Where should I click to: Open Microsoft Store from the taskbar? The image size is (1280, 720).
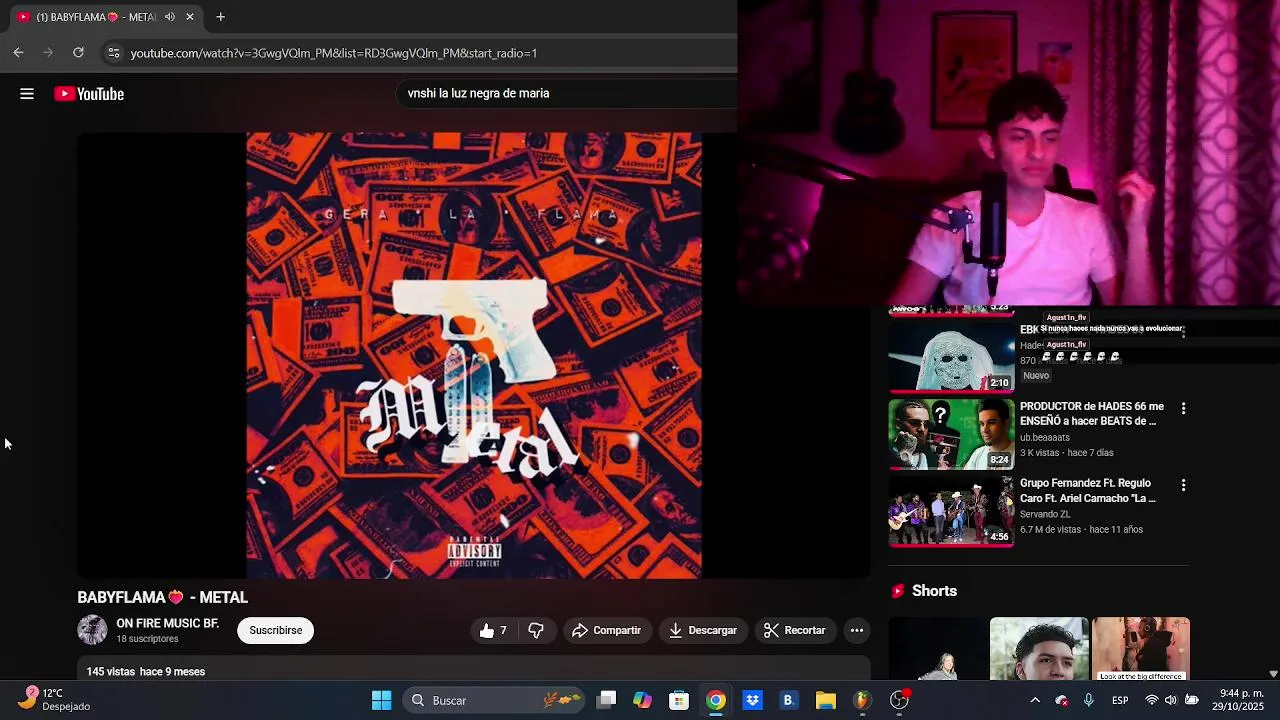[x=679, y=700]
